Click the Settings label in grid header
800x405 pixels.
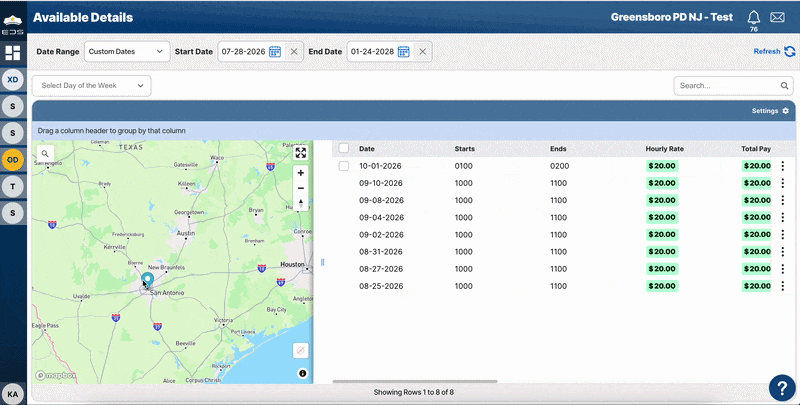765,111
